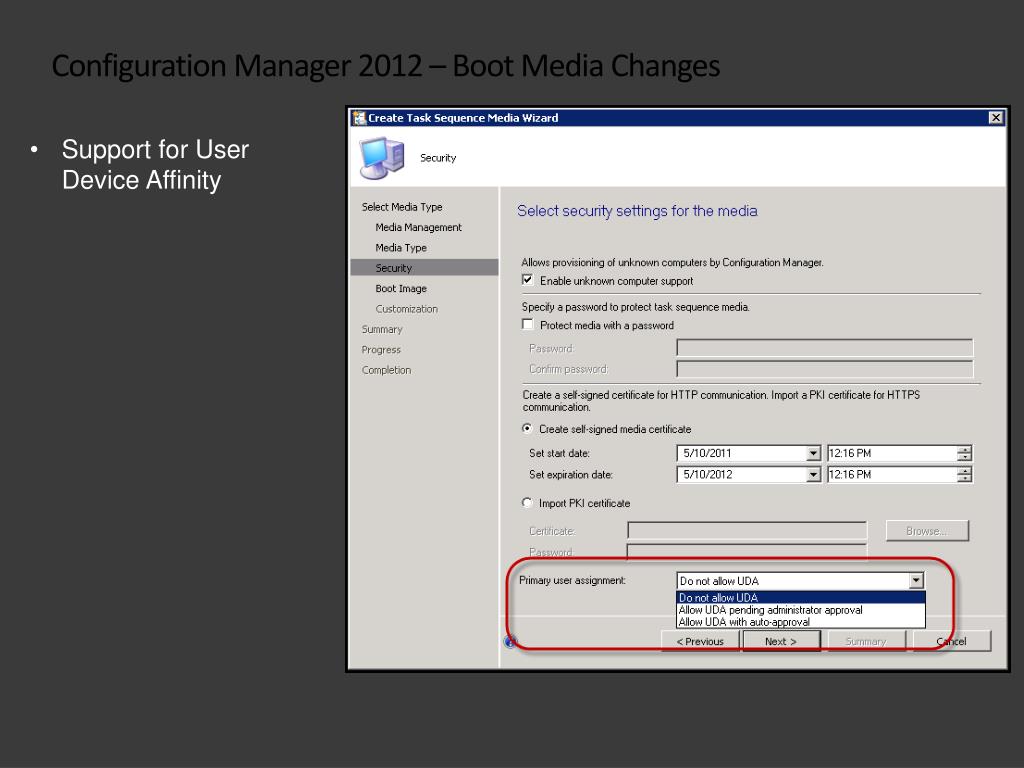
Task: Click the Summary button at bottom
Action: click(866, 641)
